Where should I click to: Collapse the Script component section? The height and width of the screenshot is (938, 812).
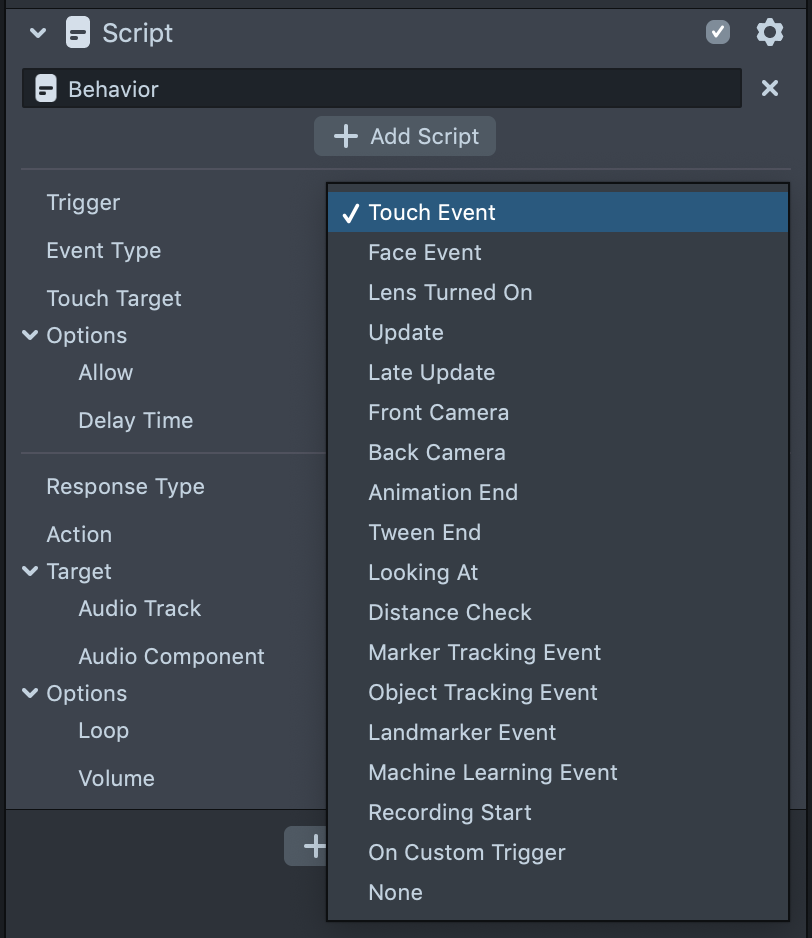click(x=38, y=33)
